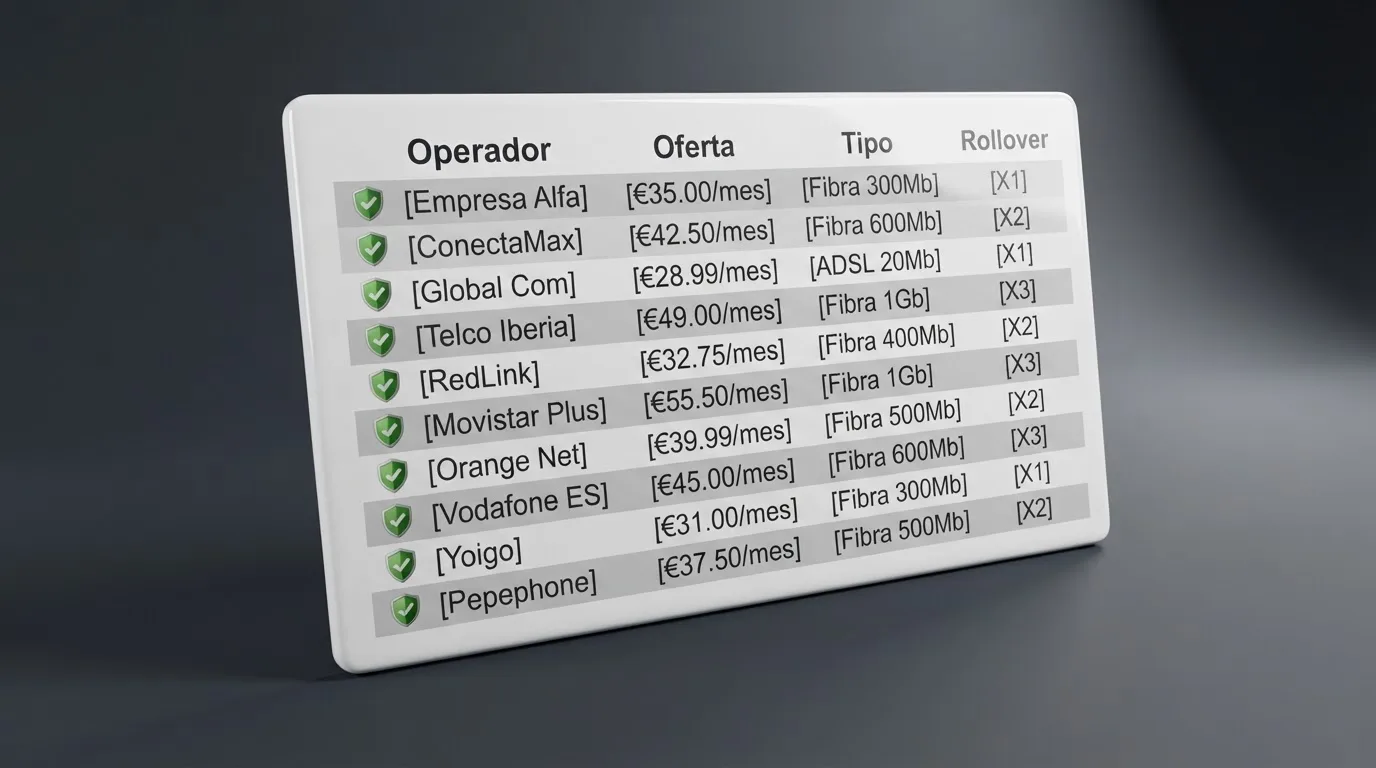Click the shield checkmark for Movistar Plus
Image resolution: width=1376 pixels, height=768 pixels.
tap(388, 430)
